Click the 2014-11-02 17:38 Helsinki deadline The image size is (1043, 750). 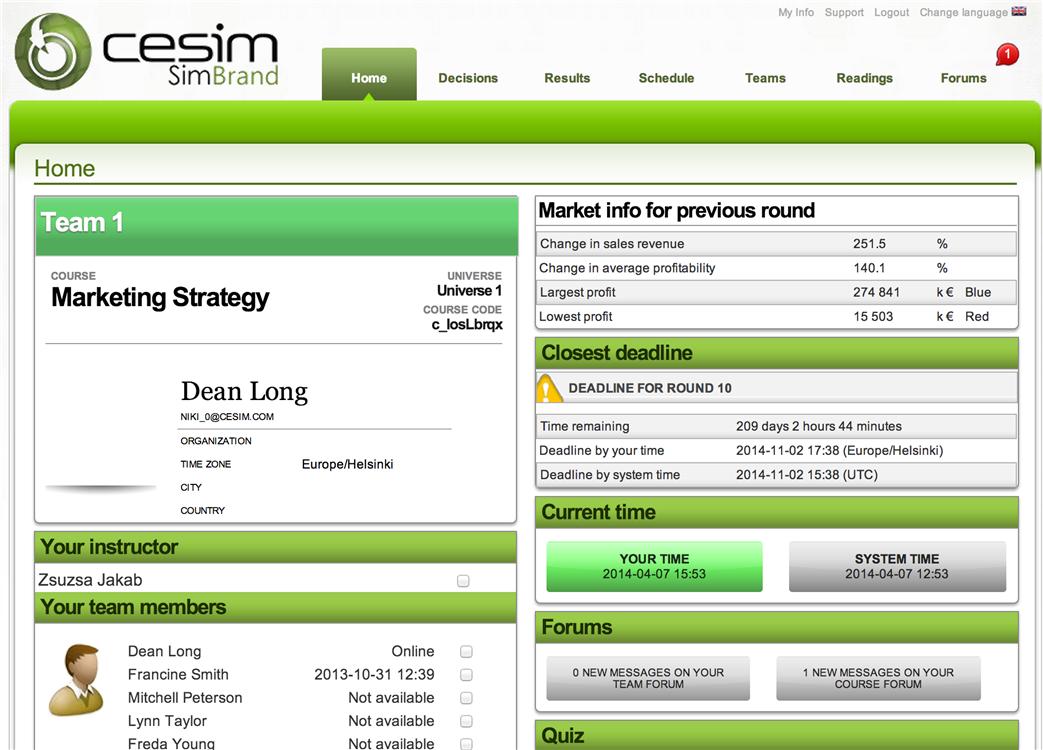click(x=839, y=451)
